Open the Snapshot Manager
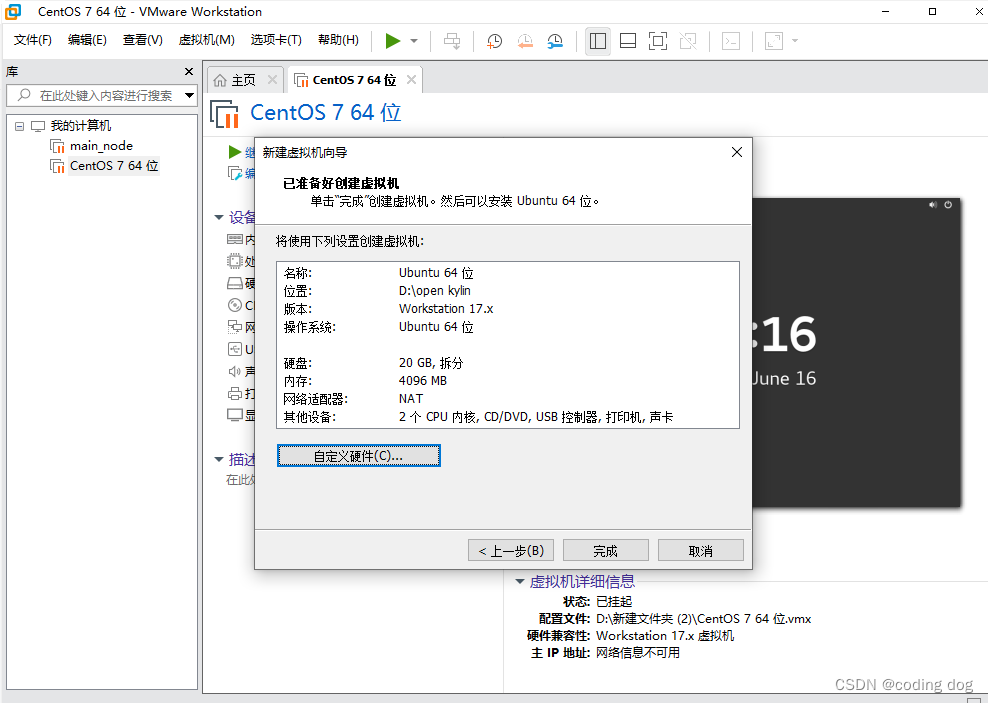Viewport: 988px width, 703px height. pyautogui.click(x=557, y=41)
